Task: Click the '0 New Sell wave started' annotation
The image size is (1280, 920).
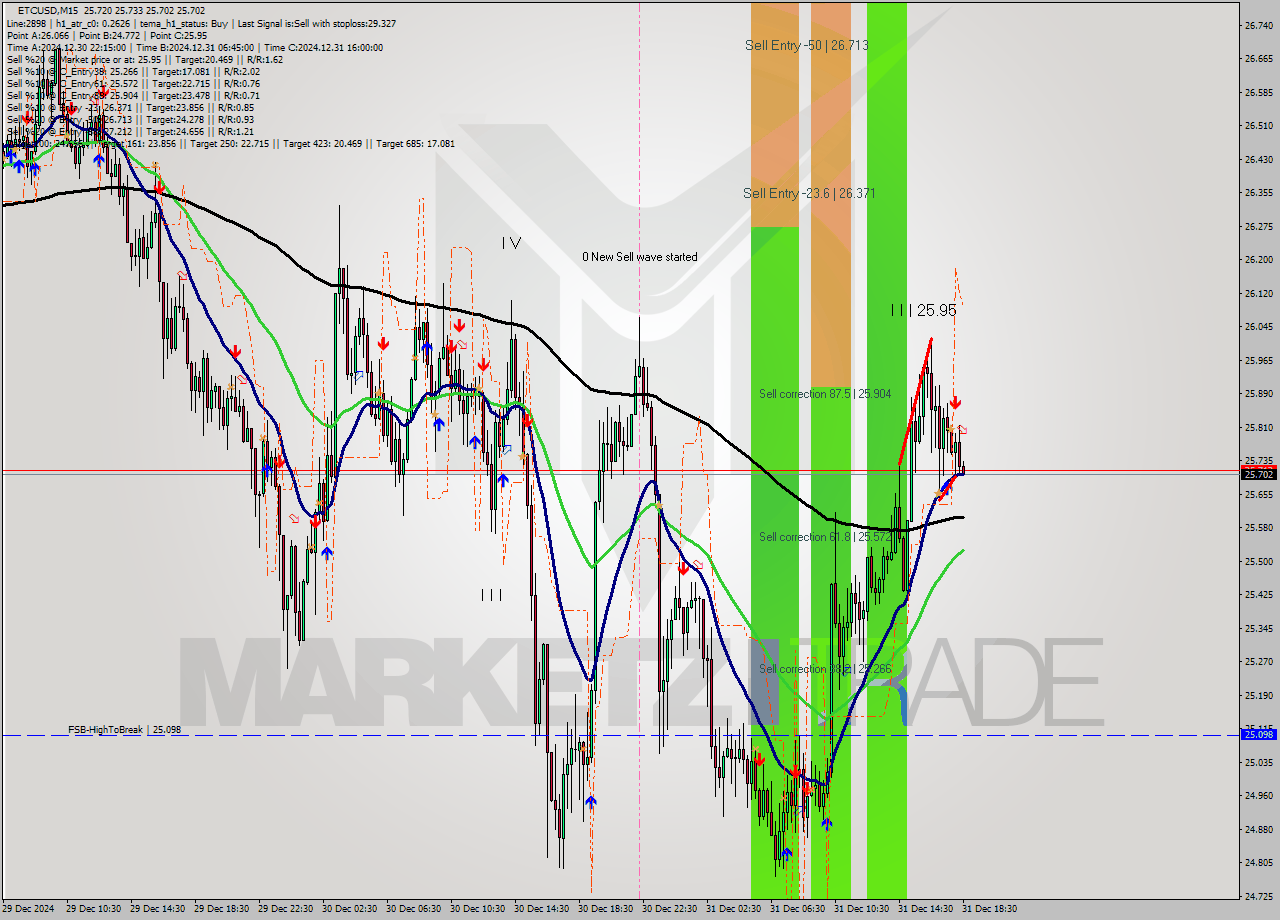Action: (x=640, y=257)
